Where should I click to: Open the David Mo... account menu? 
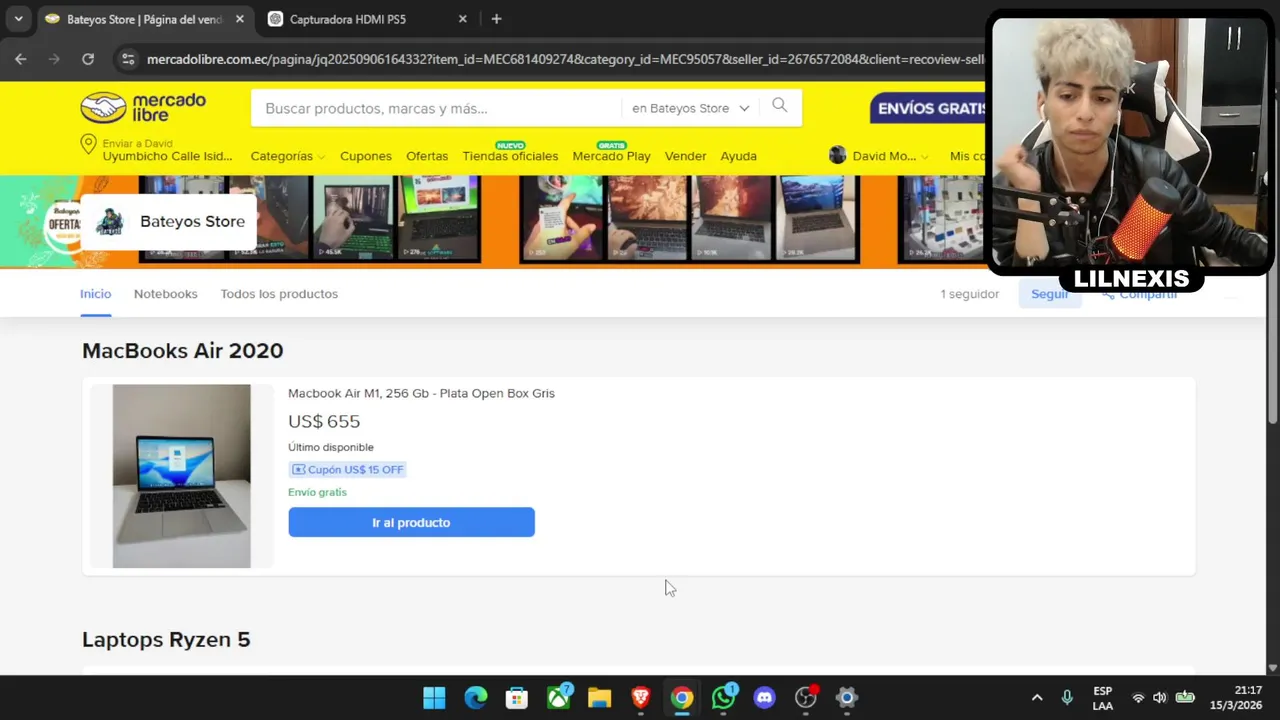(879, 156)
